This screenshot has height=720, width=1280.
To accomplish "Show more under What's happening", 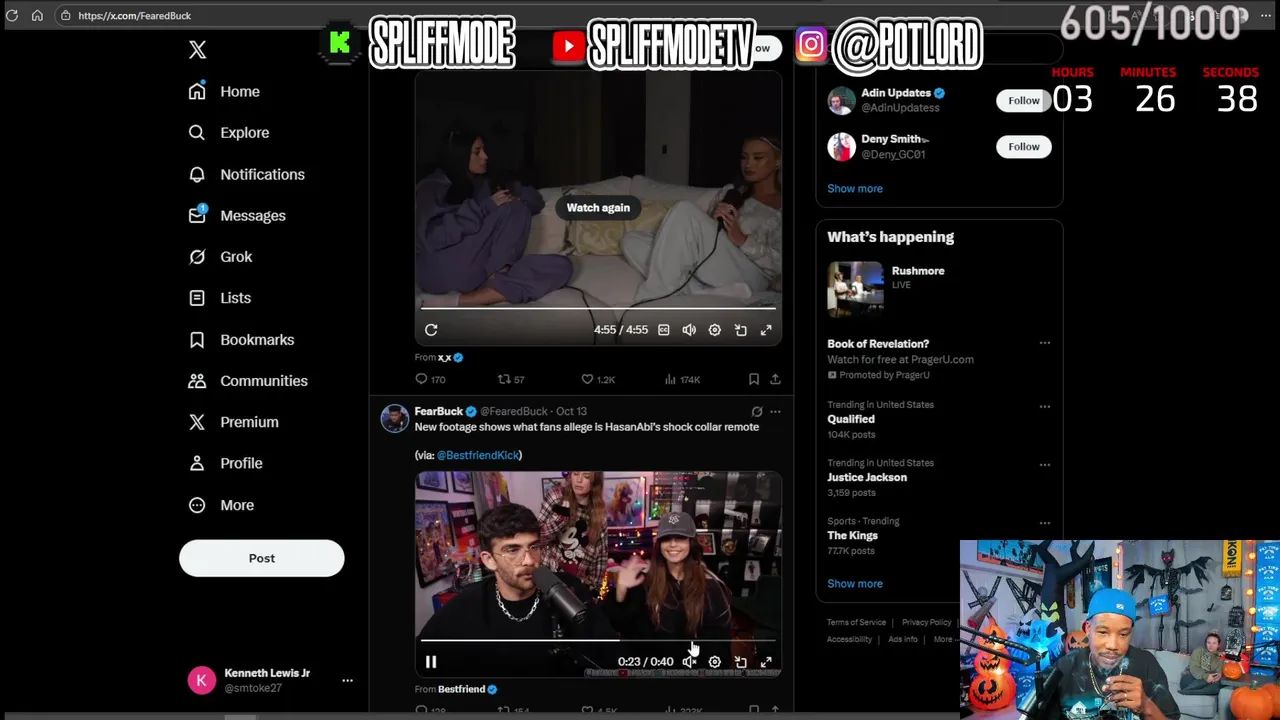I will click(x=855, y=583).
